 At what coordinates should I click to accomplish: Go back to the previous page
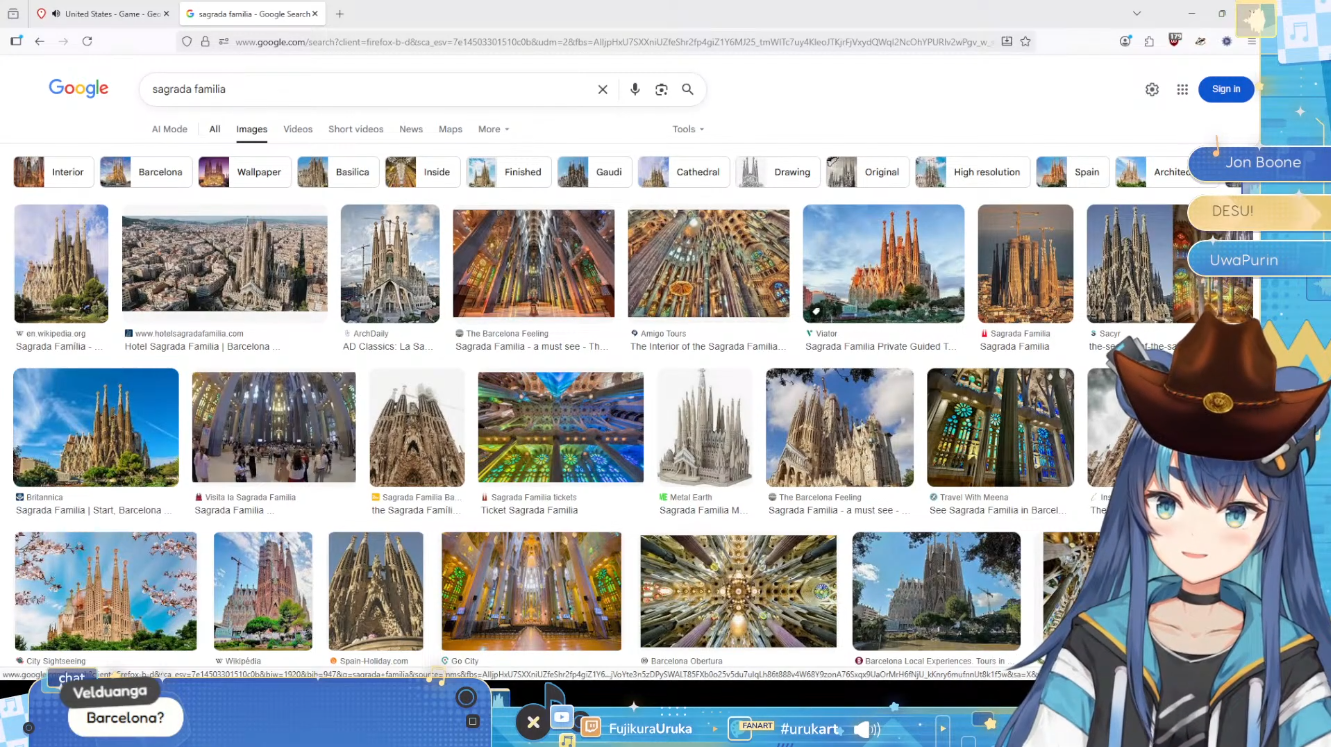[40, 41]
